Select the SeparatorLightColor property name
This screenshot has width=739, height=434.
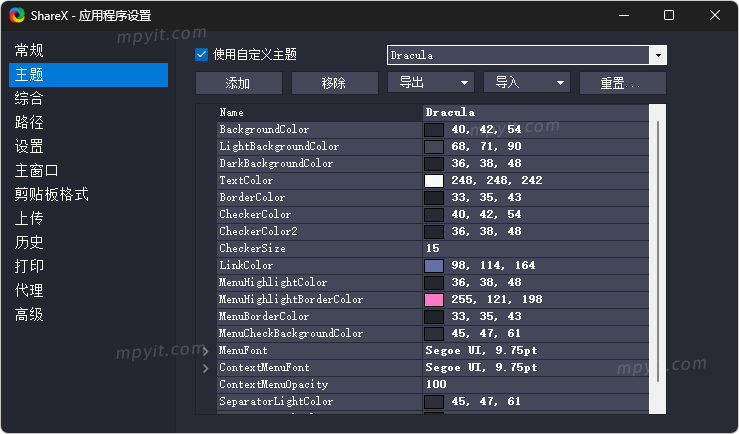(276, 401)
